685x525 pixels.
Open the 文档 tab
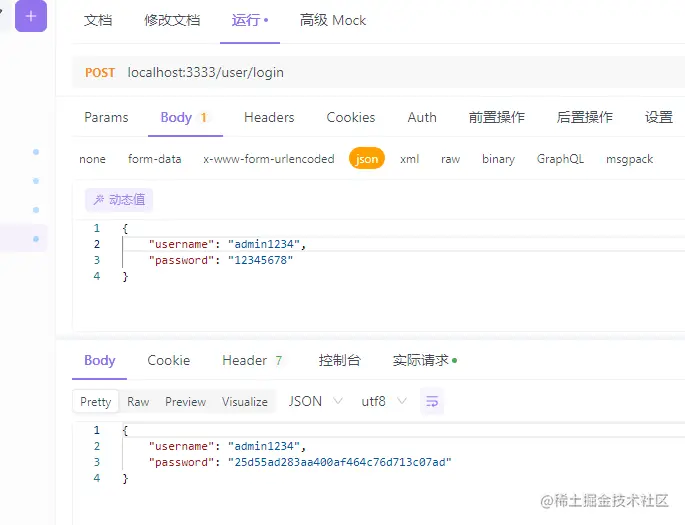click(98, 20)
